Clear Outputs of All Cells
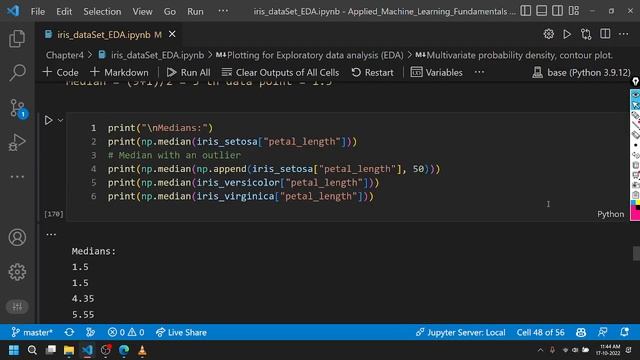Viewport: 640px width, 360px height. (x=280, y=72)
